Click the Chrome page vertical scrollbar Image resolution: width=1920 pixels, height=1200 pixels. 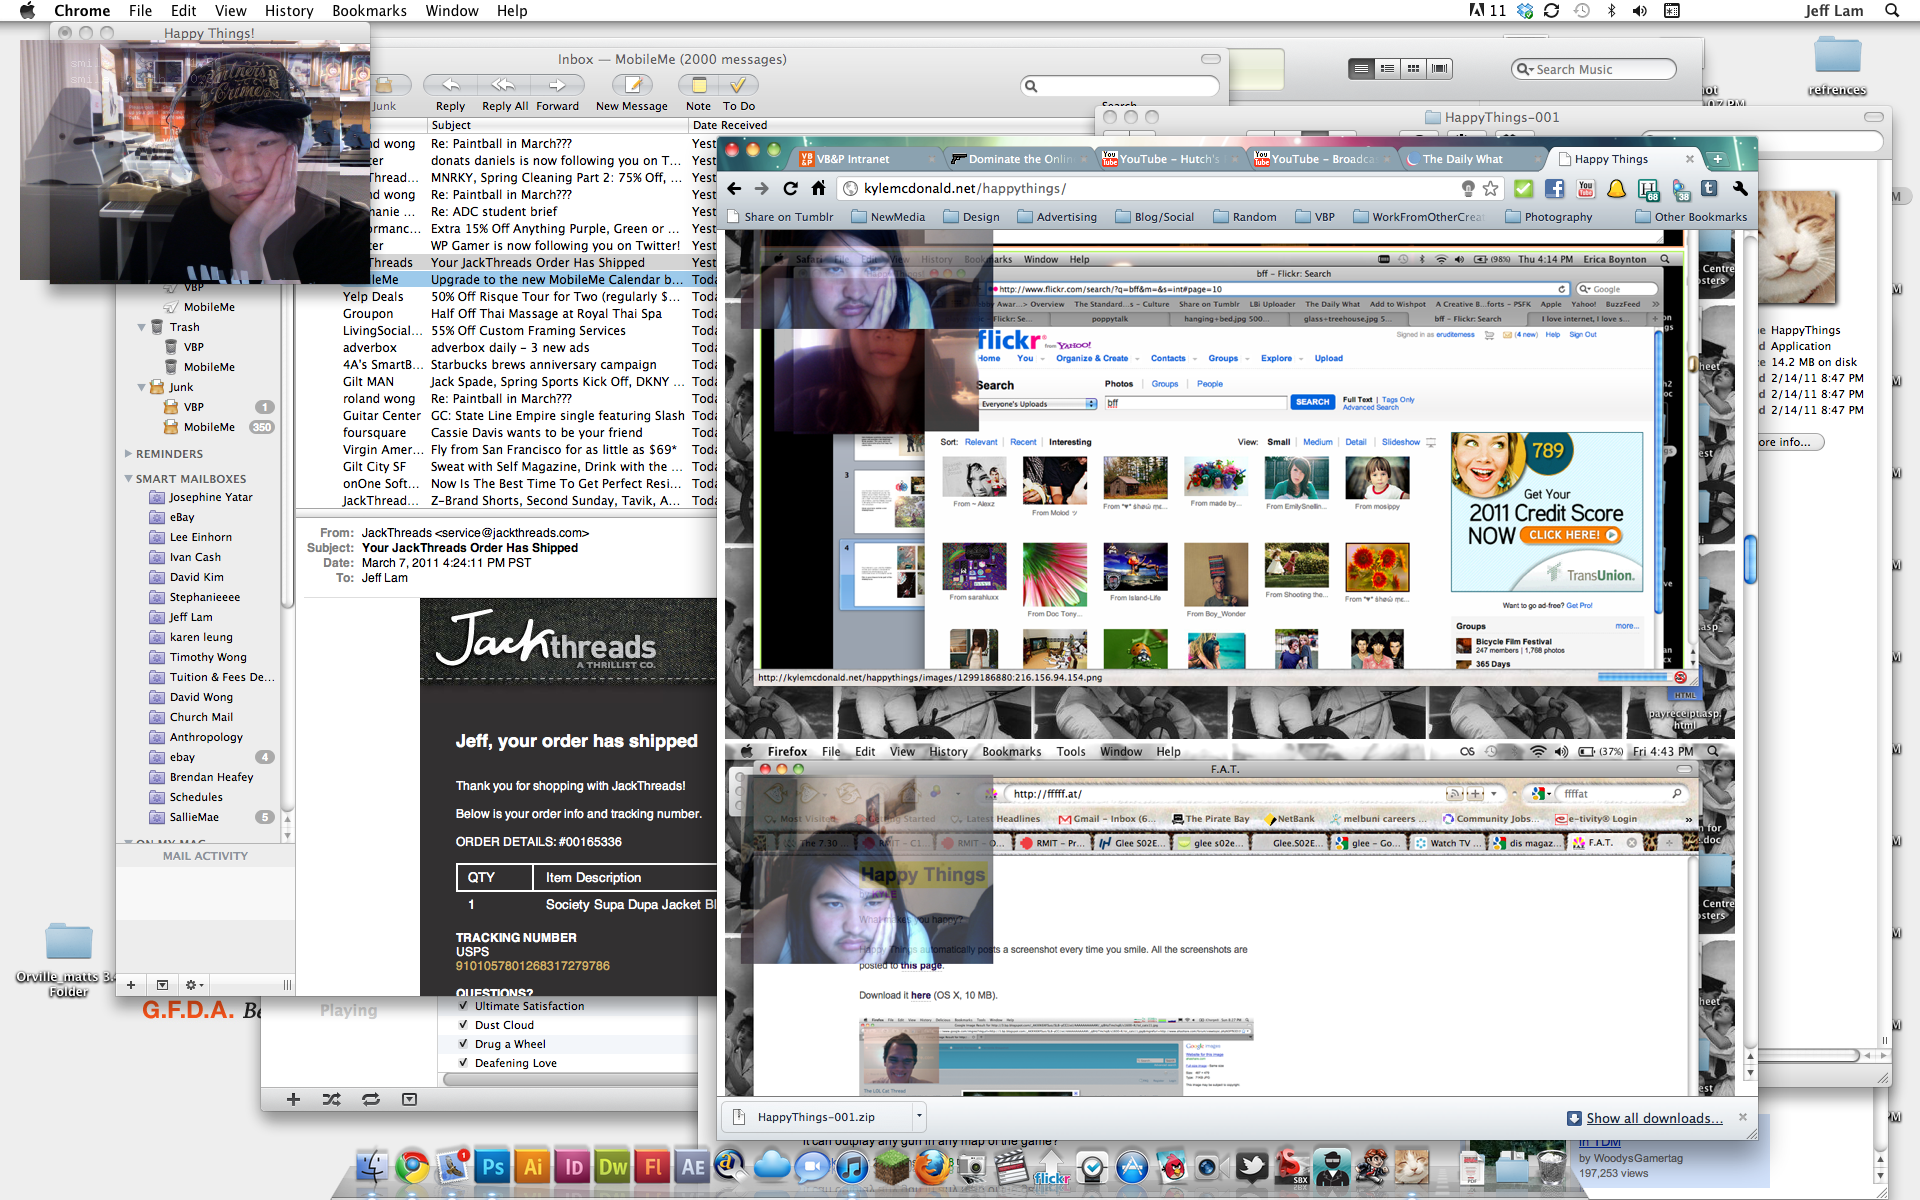(x=1750, y=558)
